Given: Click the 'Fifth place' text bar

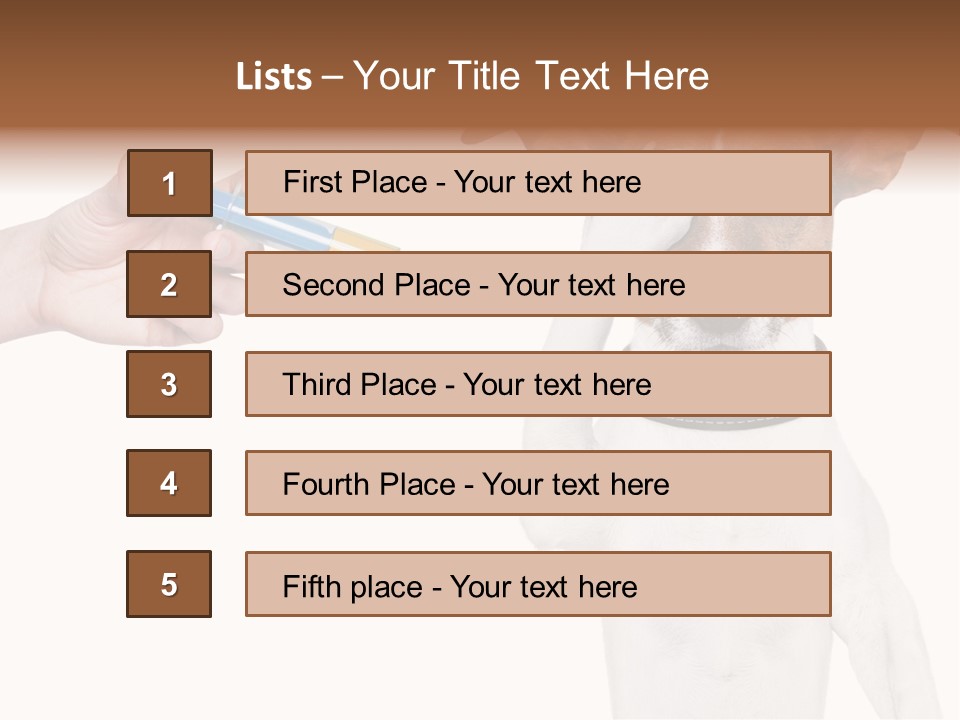Looking at the screenshot, I should click(x=538, y=584).
